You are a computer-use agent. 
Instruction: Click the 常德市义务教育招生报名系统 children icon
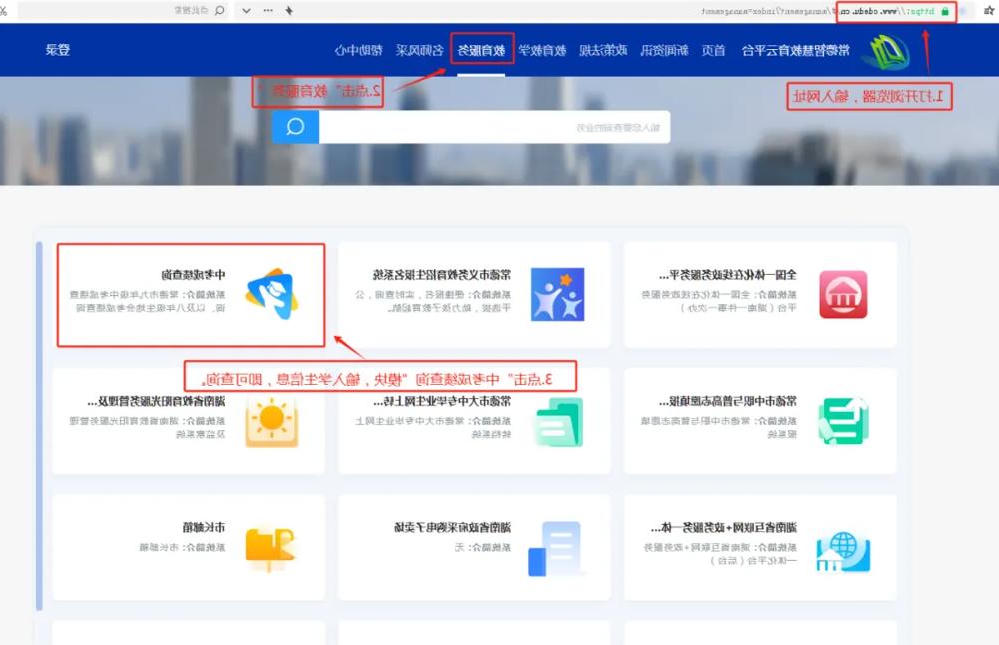[557, 294]
